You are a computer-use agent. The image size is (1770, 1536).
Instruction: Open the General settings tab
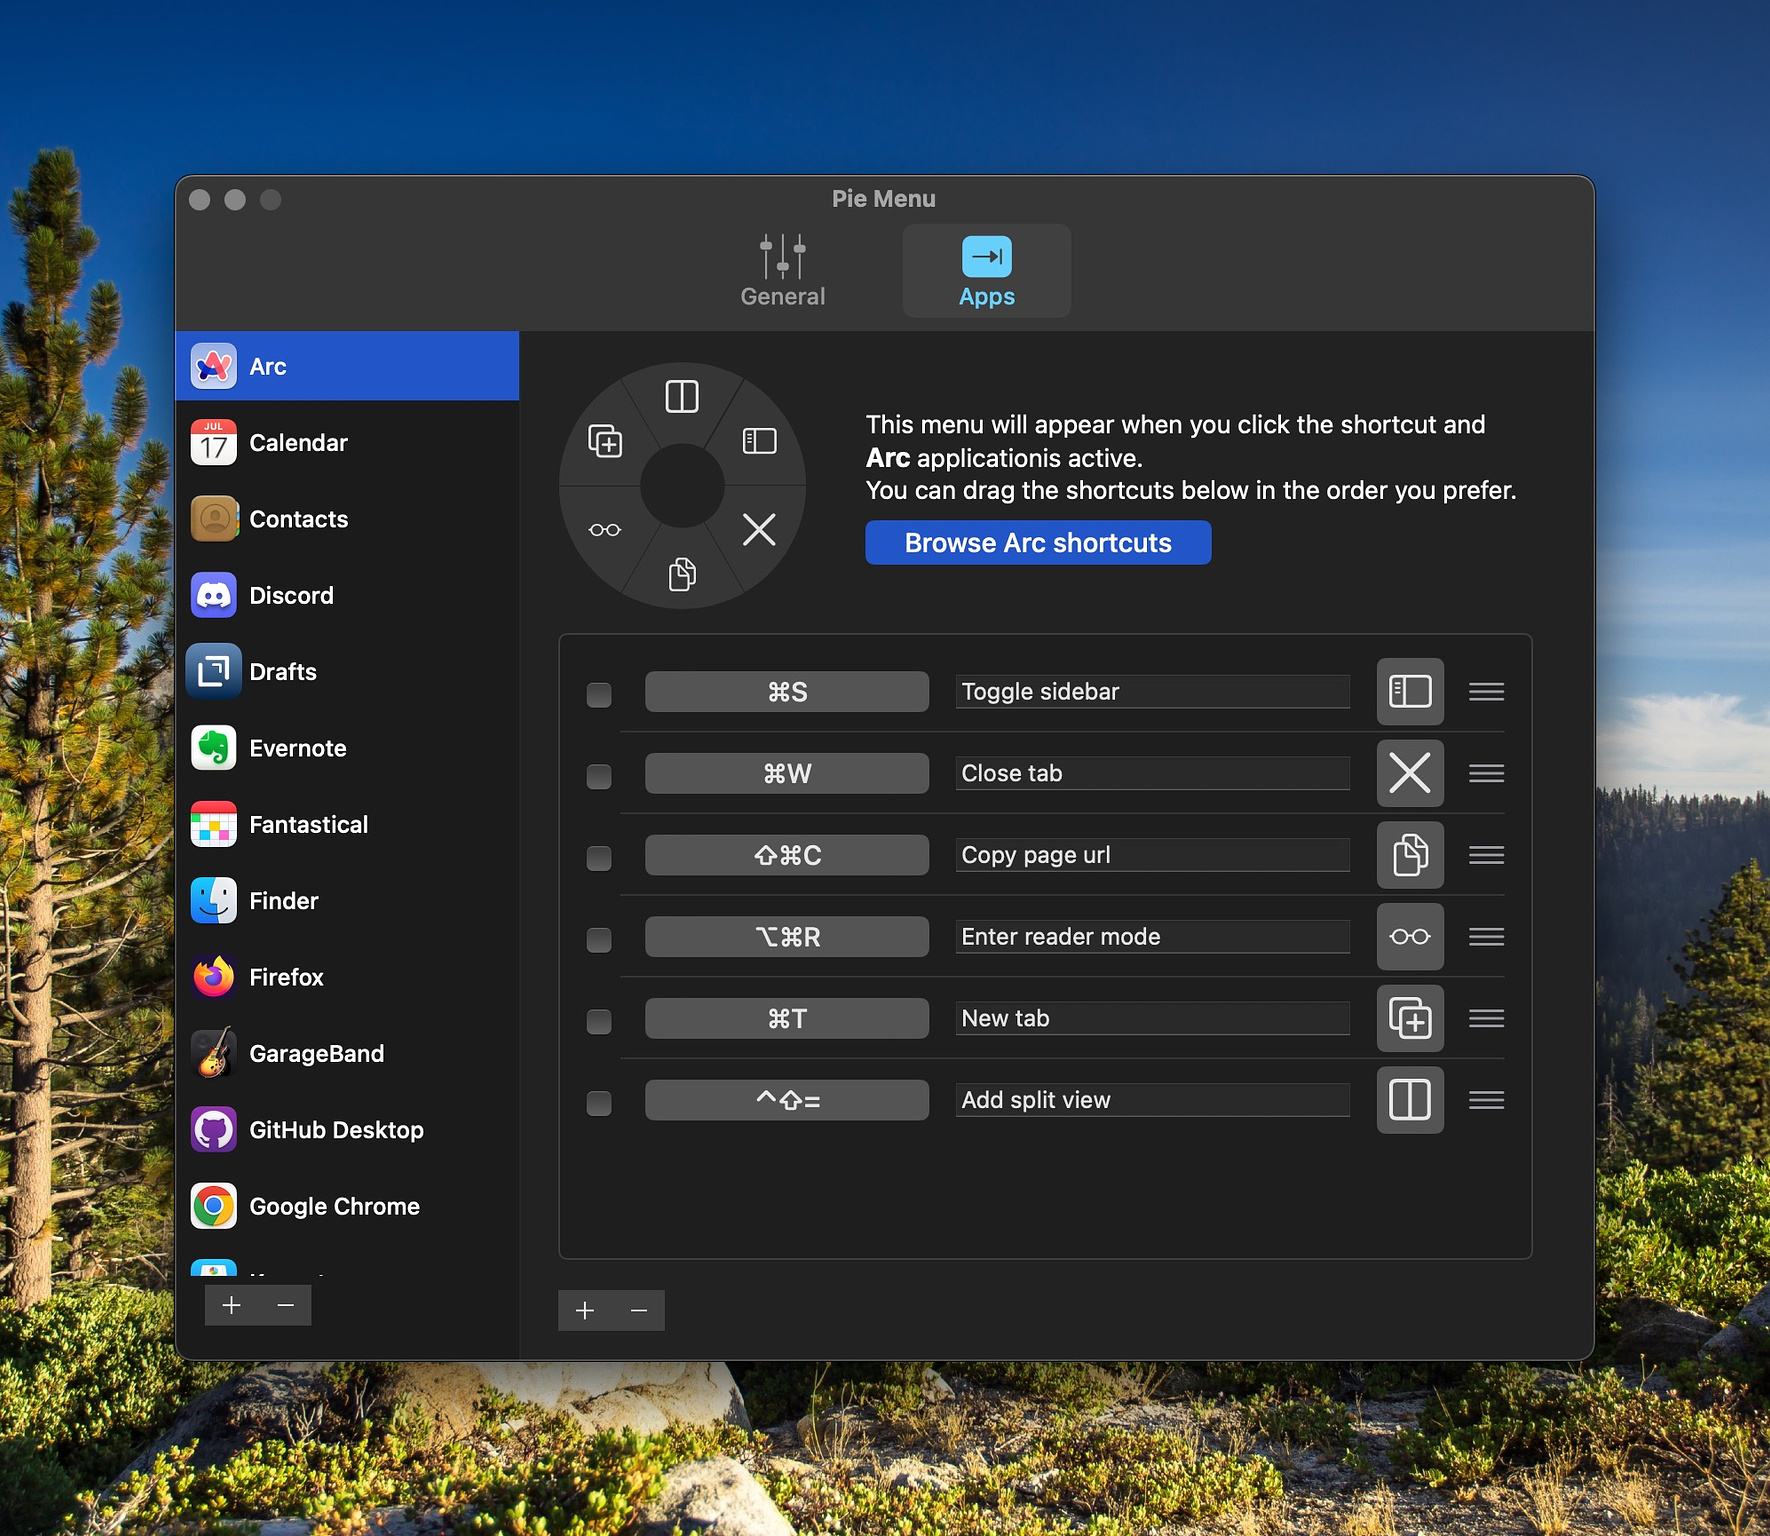[782, 271]
